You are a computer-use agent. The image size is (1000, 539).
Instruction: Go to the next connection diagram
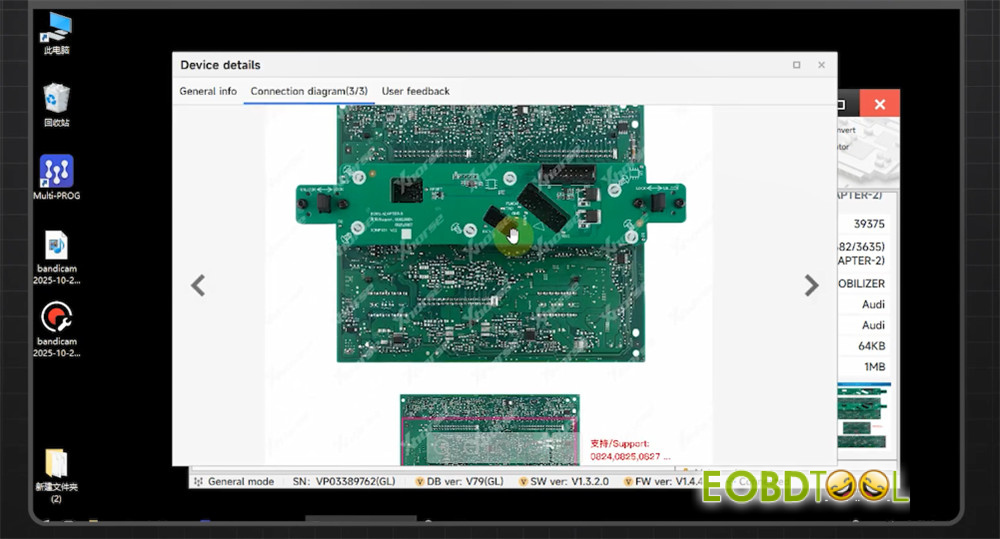[811, 285]
